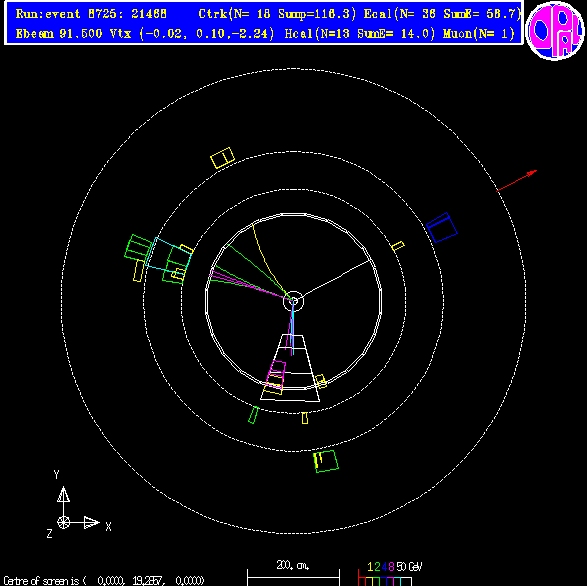This screenshot has height=586, width=587.
Task: Click the blue calorimeter cluster block
Action: click(442, 227)
